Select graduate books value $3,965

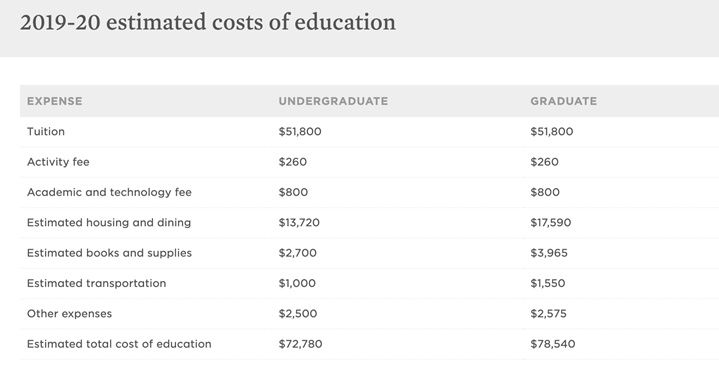click(549, 253)
